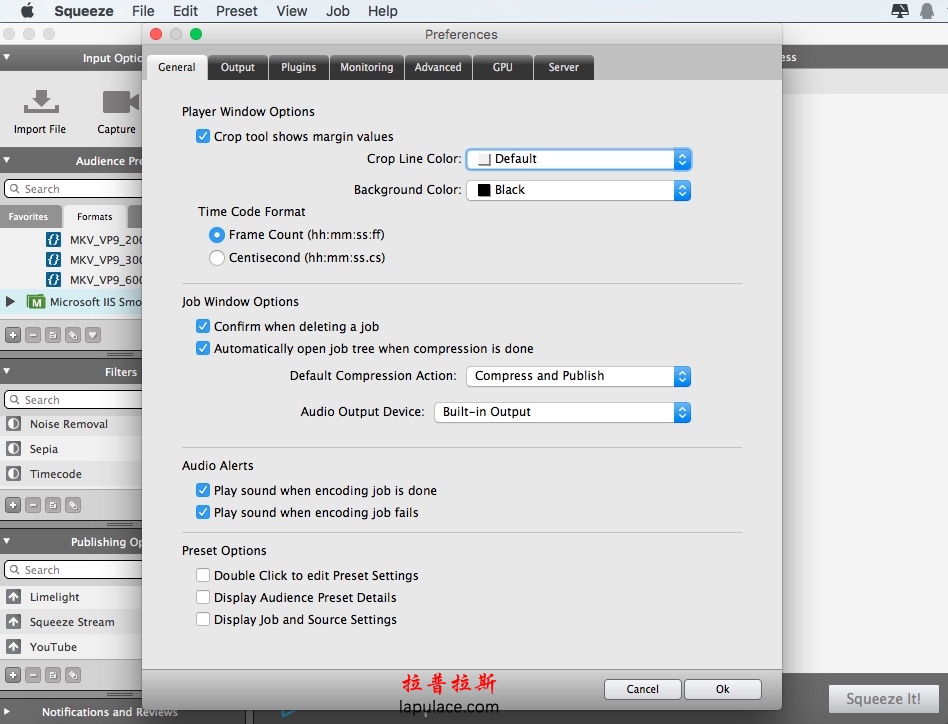Image resolution: width=948 pixels, height=724 pixels.
Task: Toggle Automatically open job tree option
Action: (x=203, y=349)
